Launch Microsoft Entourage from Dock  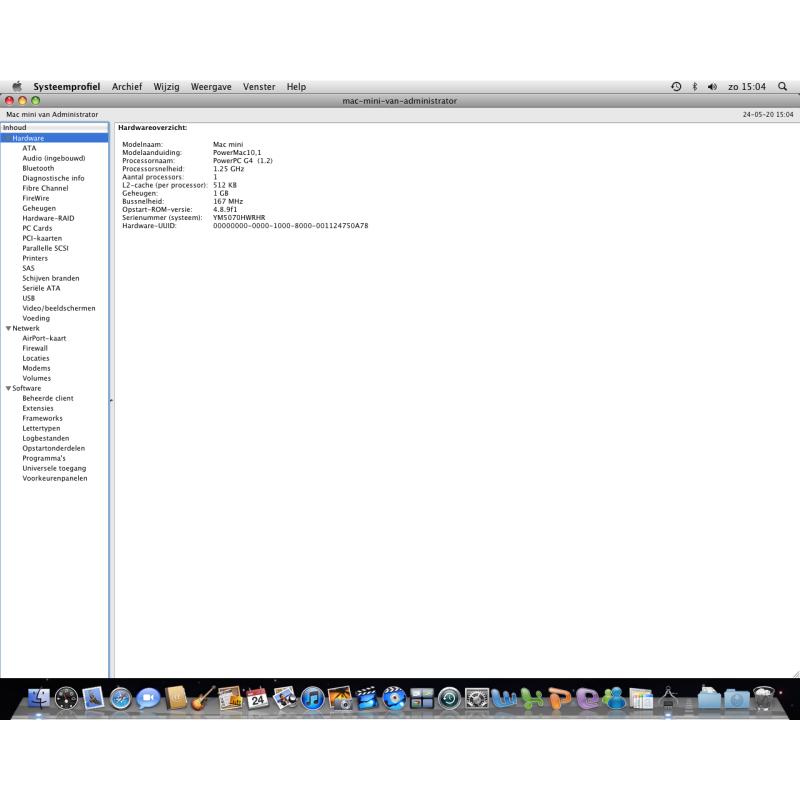pyautogui.click(x=587, y=698)
